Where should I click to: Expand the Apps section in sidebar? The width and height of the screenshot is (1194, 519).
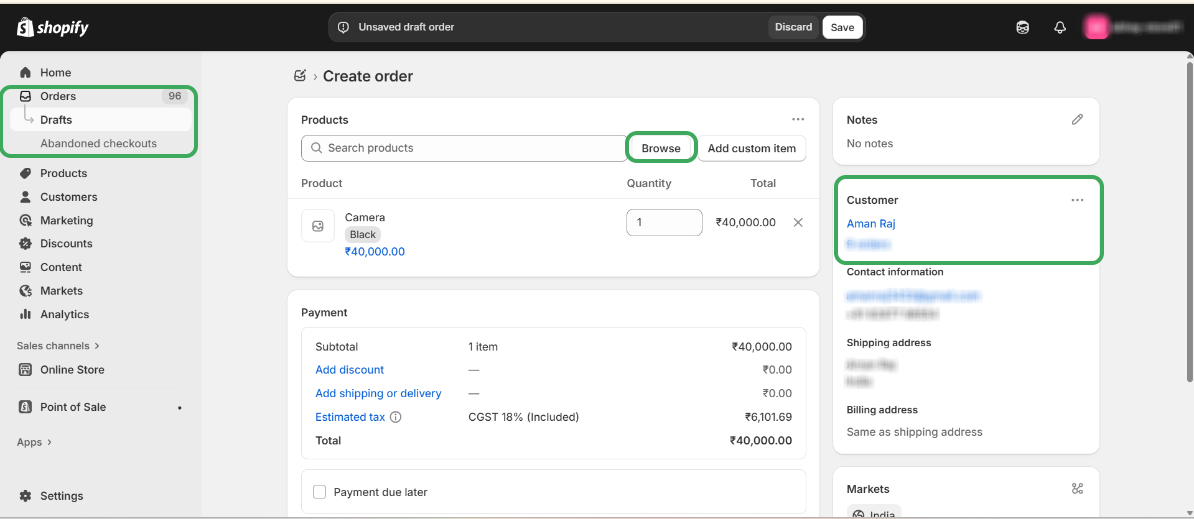point(34,442)
